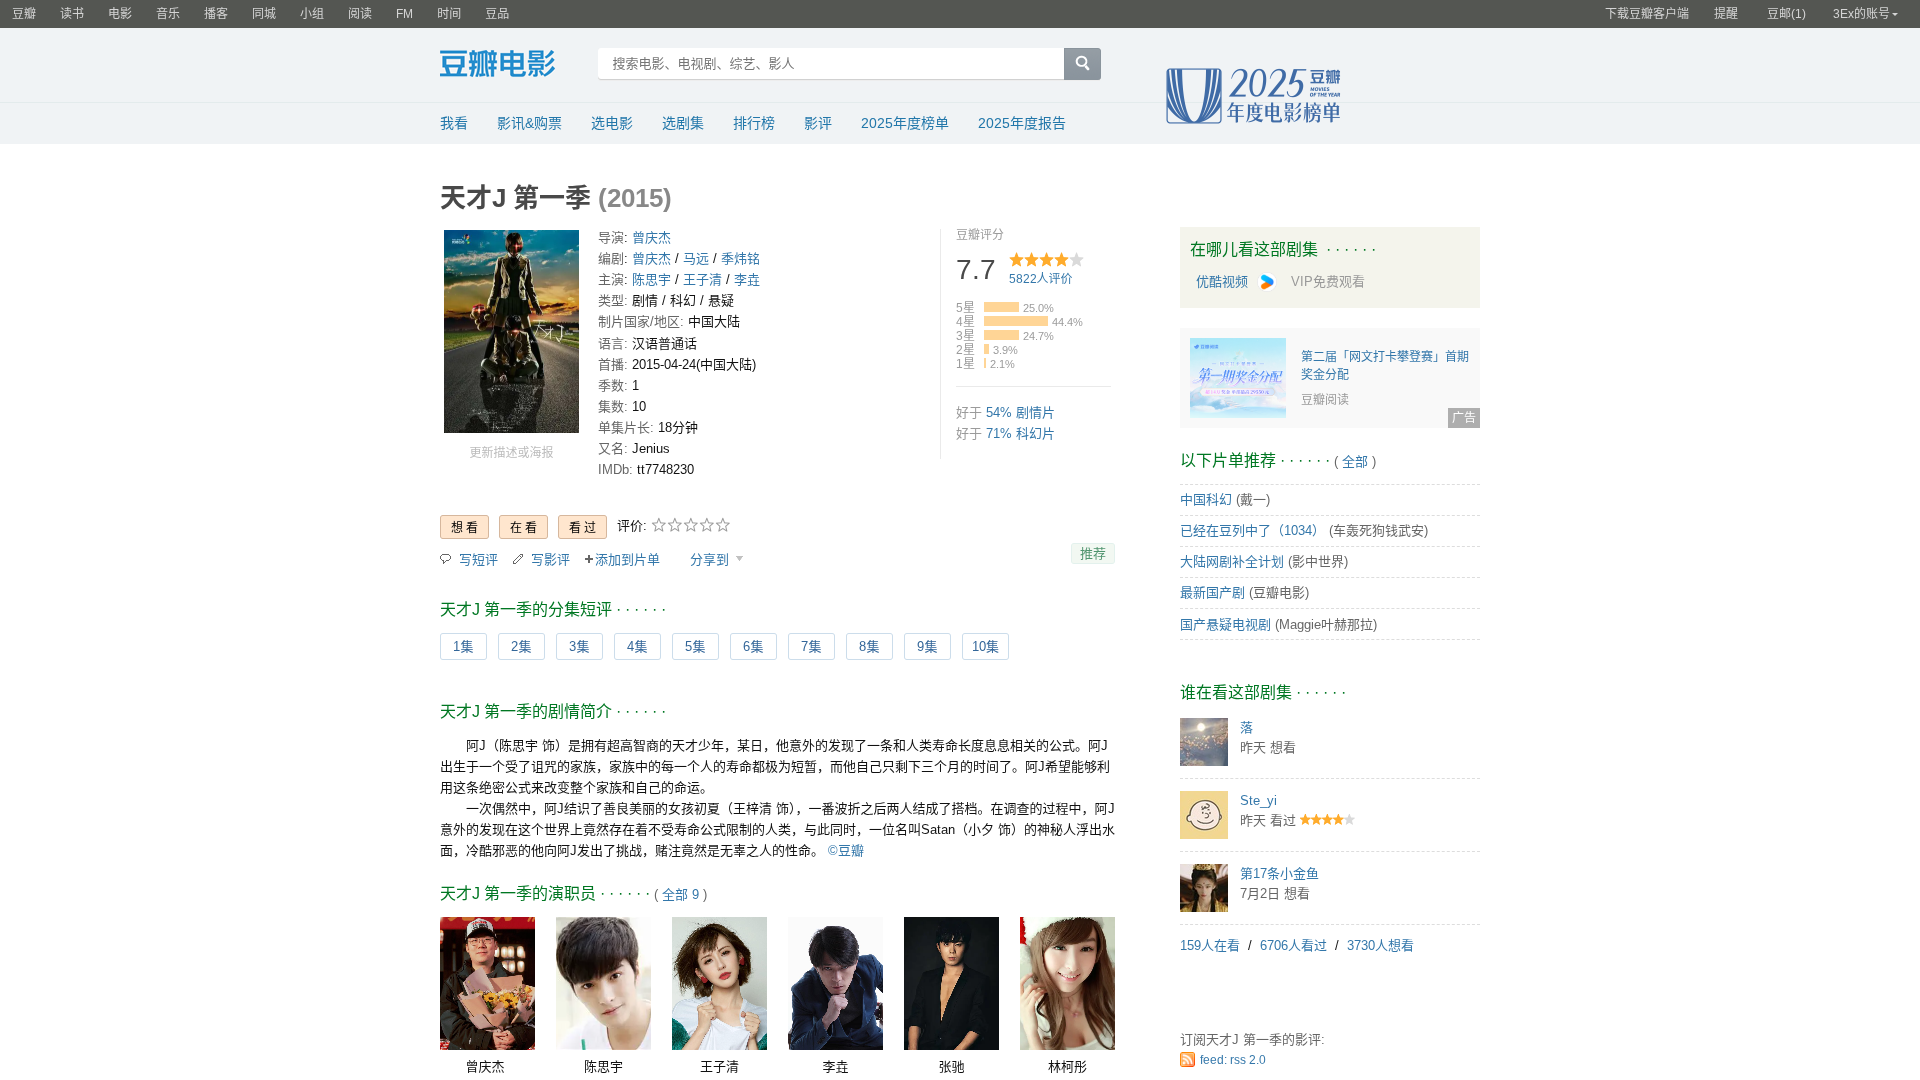Click 下载豆瓣客户端 link
Image resolution: width=1920 pixels, height=1080 pixels.
coord(1647,14)
